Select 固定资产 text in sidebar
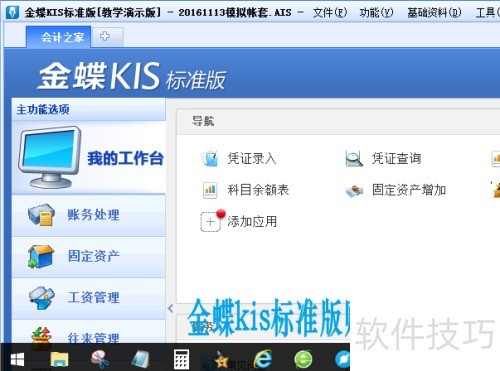The height and width of the screenshot is (371, 500). [94, 256]
